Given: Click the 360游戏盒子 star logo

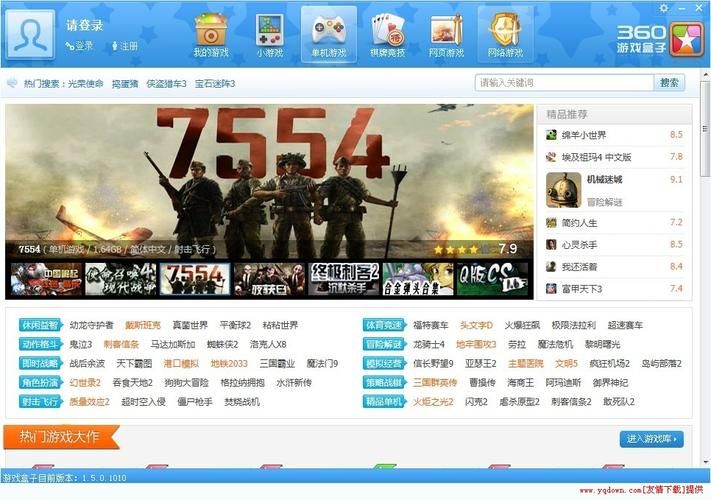Looking at the screenshot, I should [x=687, y=39].
